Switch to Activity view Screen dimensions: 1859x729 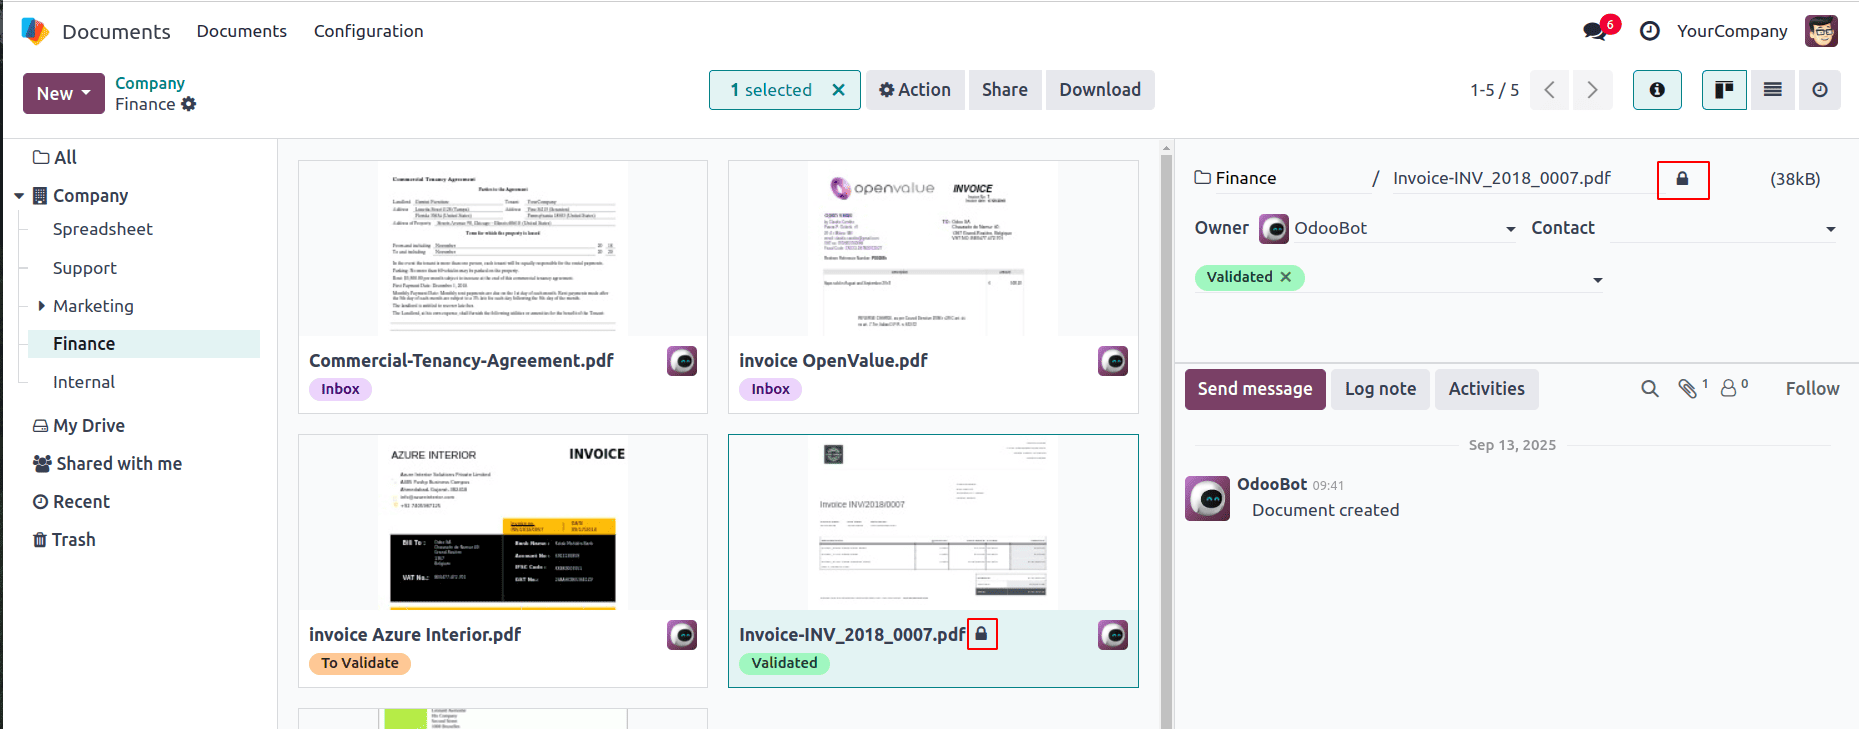tap(1820, 90)
